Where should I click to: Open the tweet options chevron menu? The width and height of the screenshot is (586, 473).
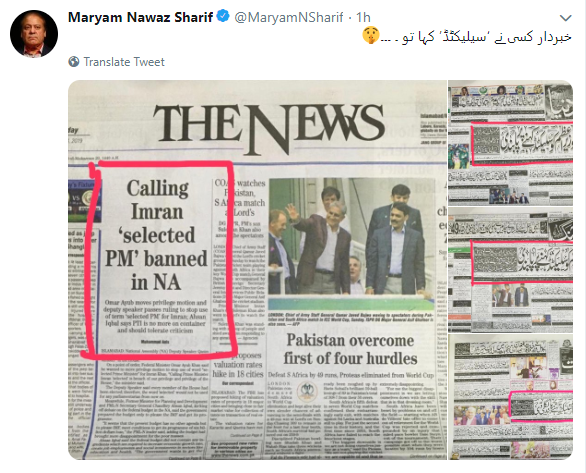point(566,18)
